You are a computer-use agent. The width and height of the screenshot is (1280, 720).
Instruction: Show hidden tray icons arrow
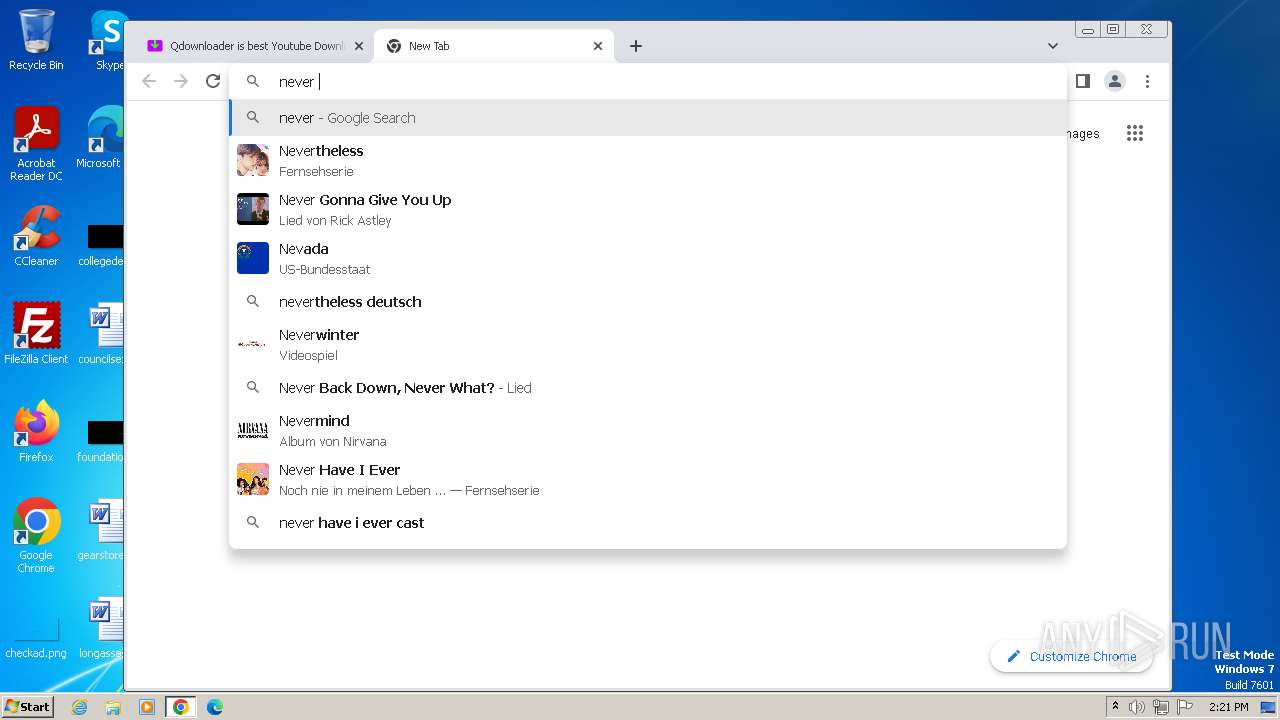point(1116,706)
